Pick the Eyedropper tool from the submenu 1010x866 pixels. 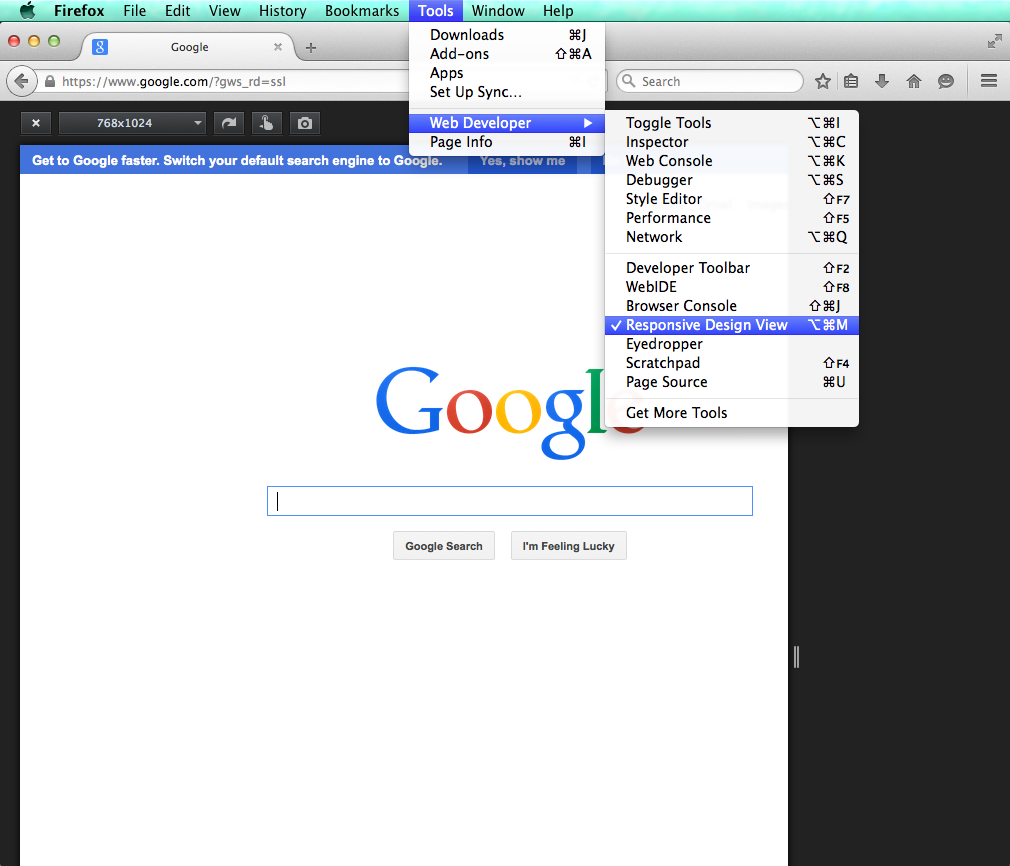732,343
